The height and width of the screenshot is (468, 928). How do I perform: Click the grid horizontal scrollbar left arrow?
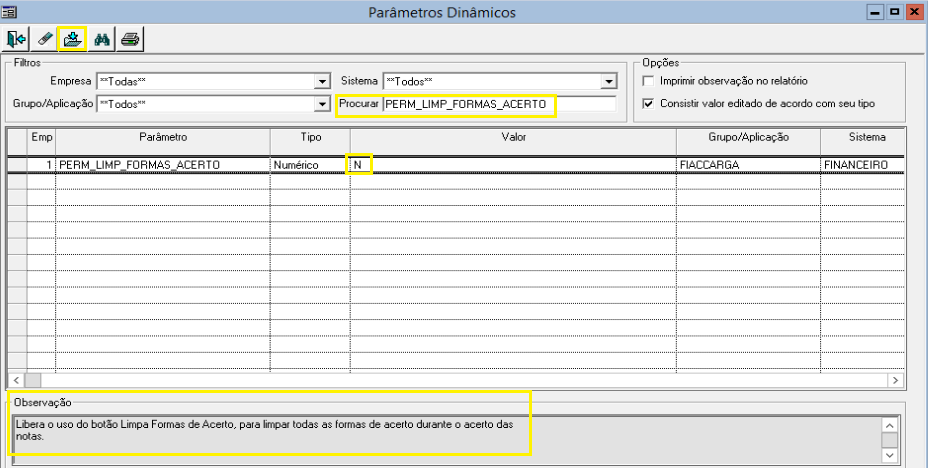click(16, 380)
